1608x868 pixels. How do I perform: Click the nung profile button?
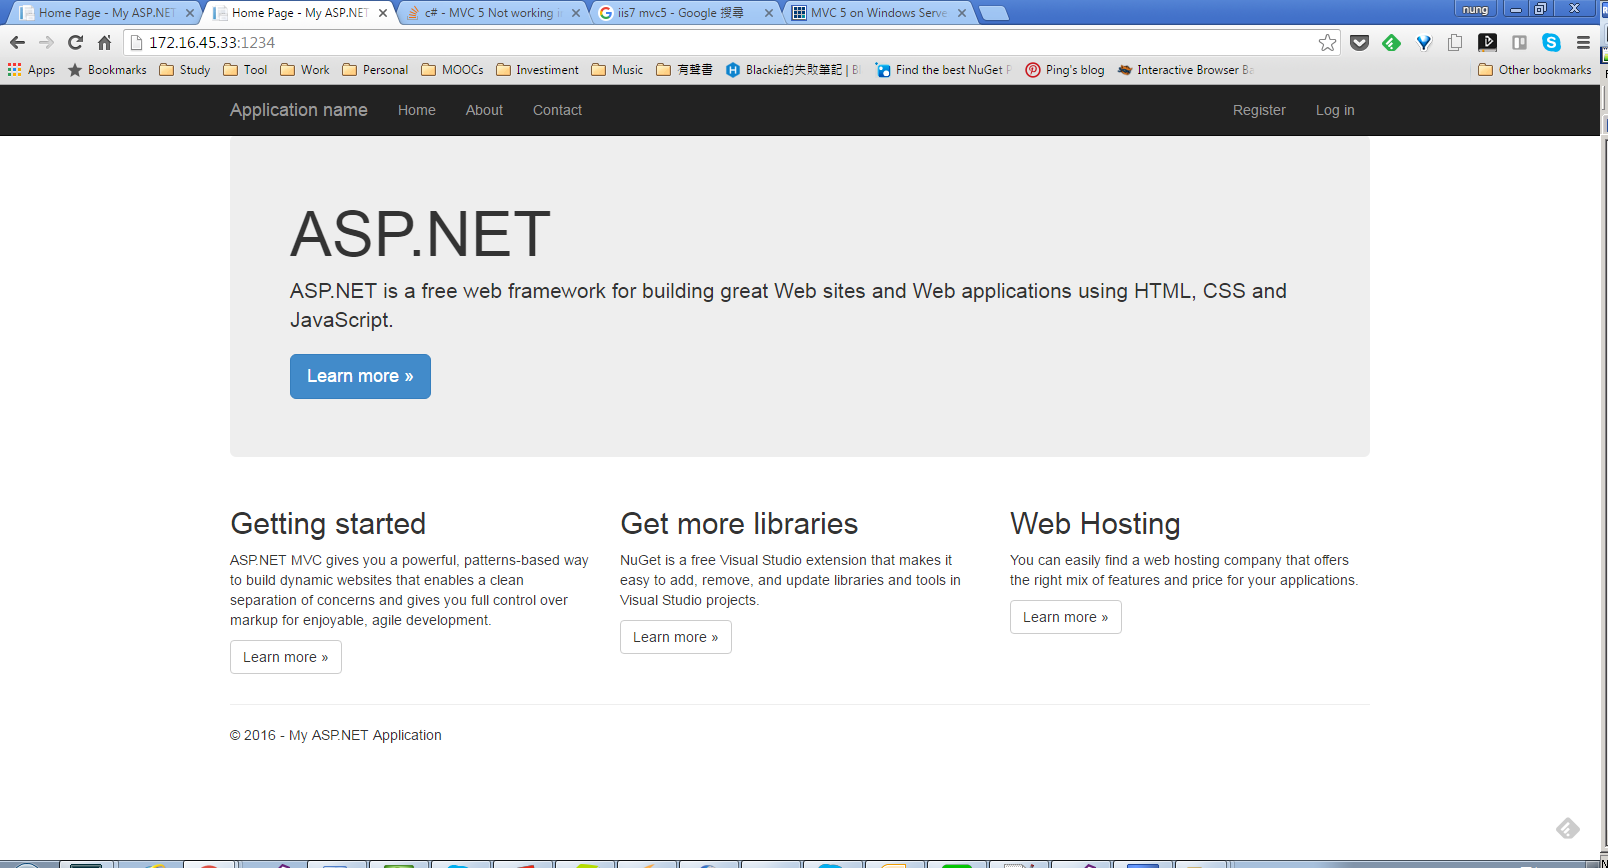point(1475,9)
